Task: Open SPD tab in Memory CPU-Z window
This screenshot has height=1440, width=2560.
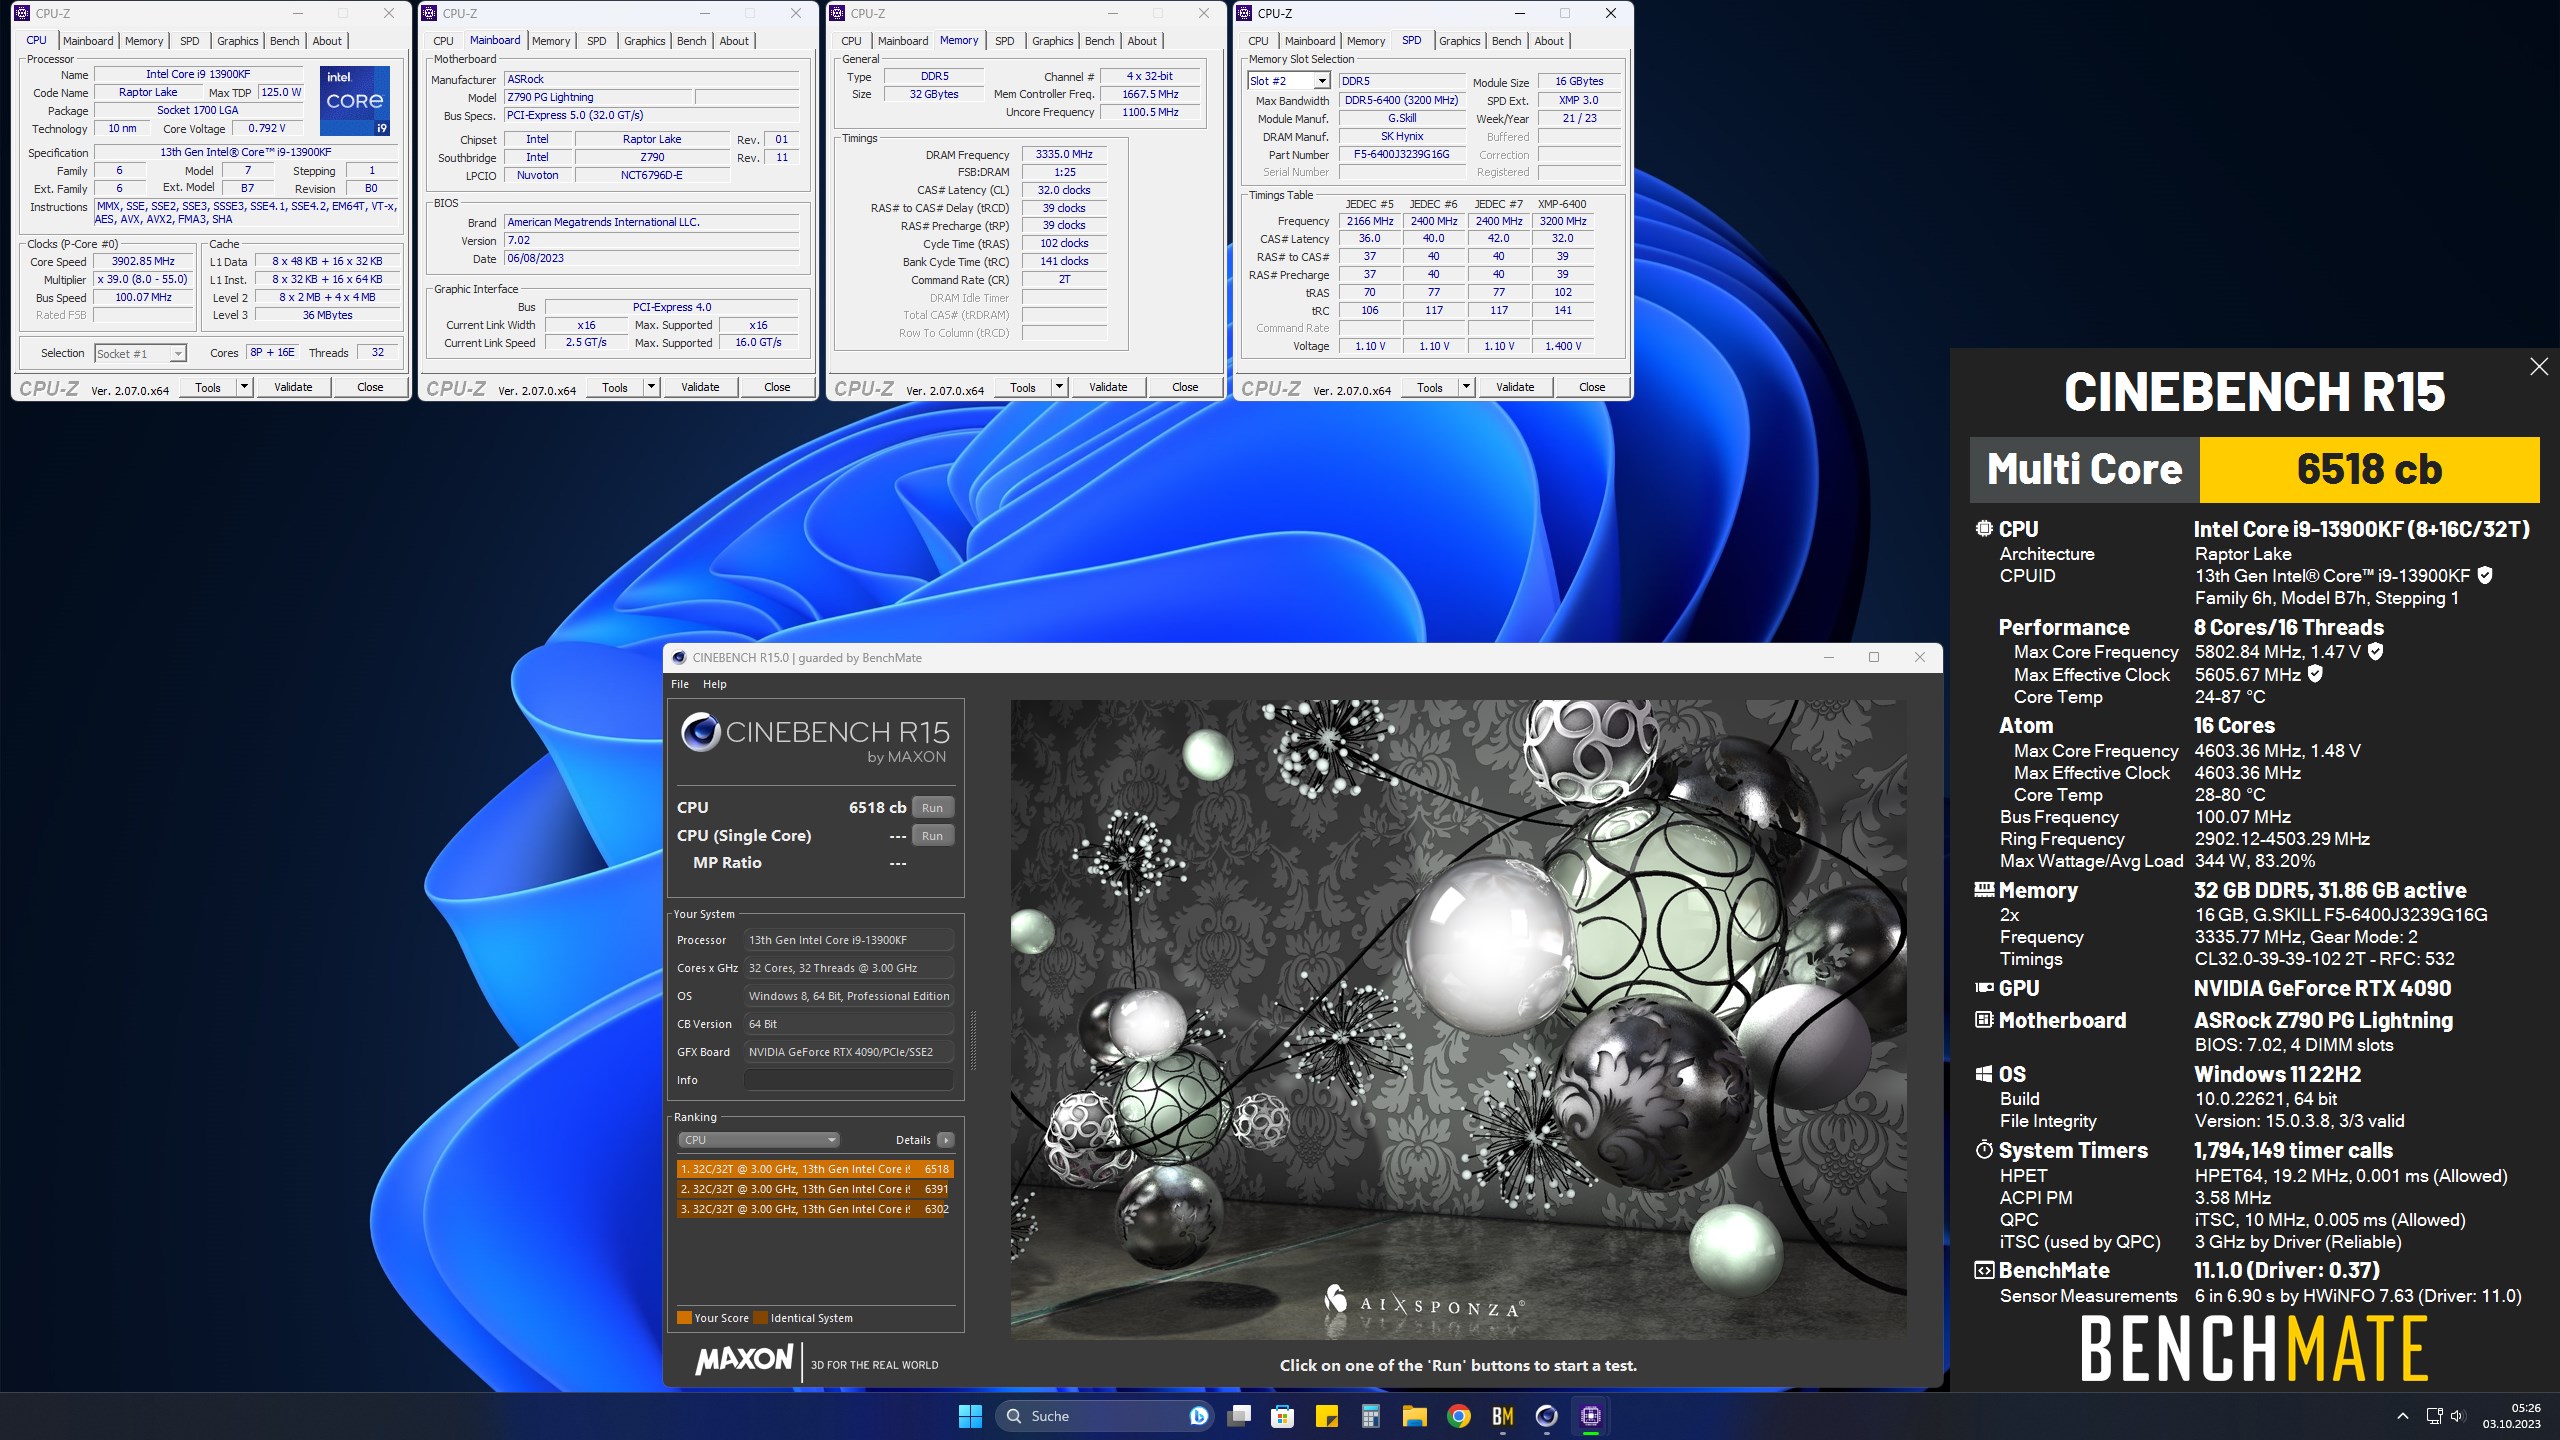Action: tap(1005, 41)
